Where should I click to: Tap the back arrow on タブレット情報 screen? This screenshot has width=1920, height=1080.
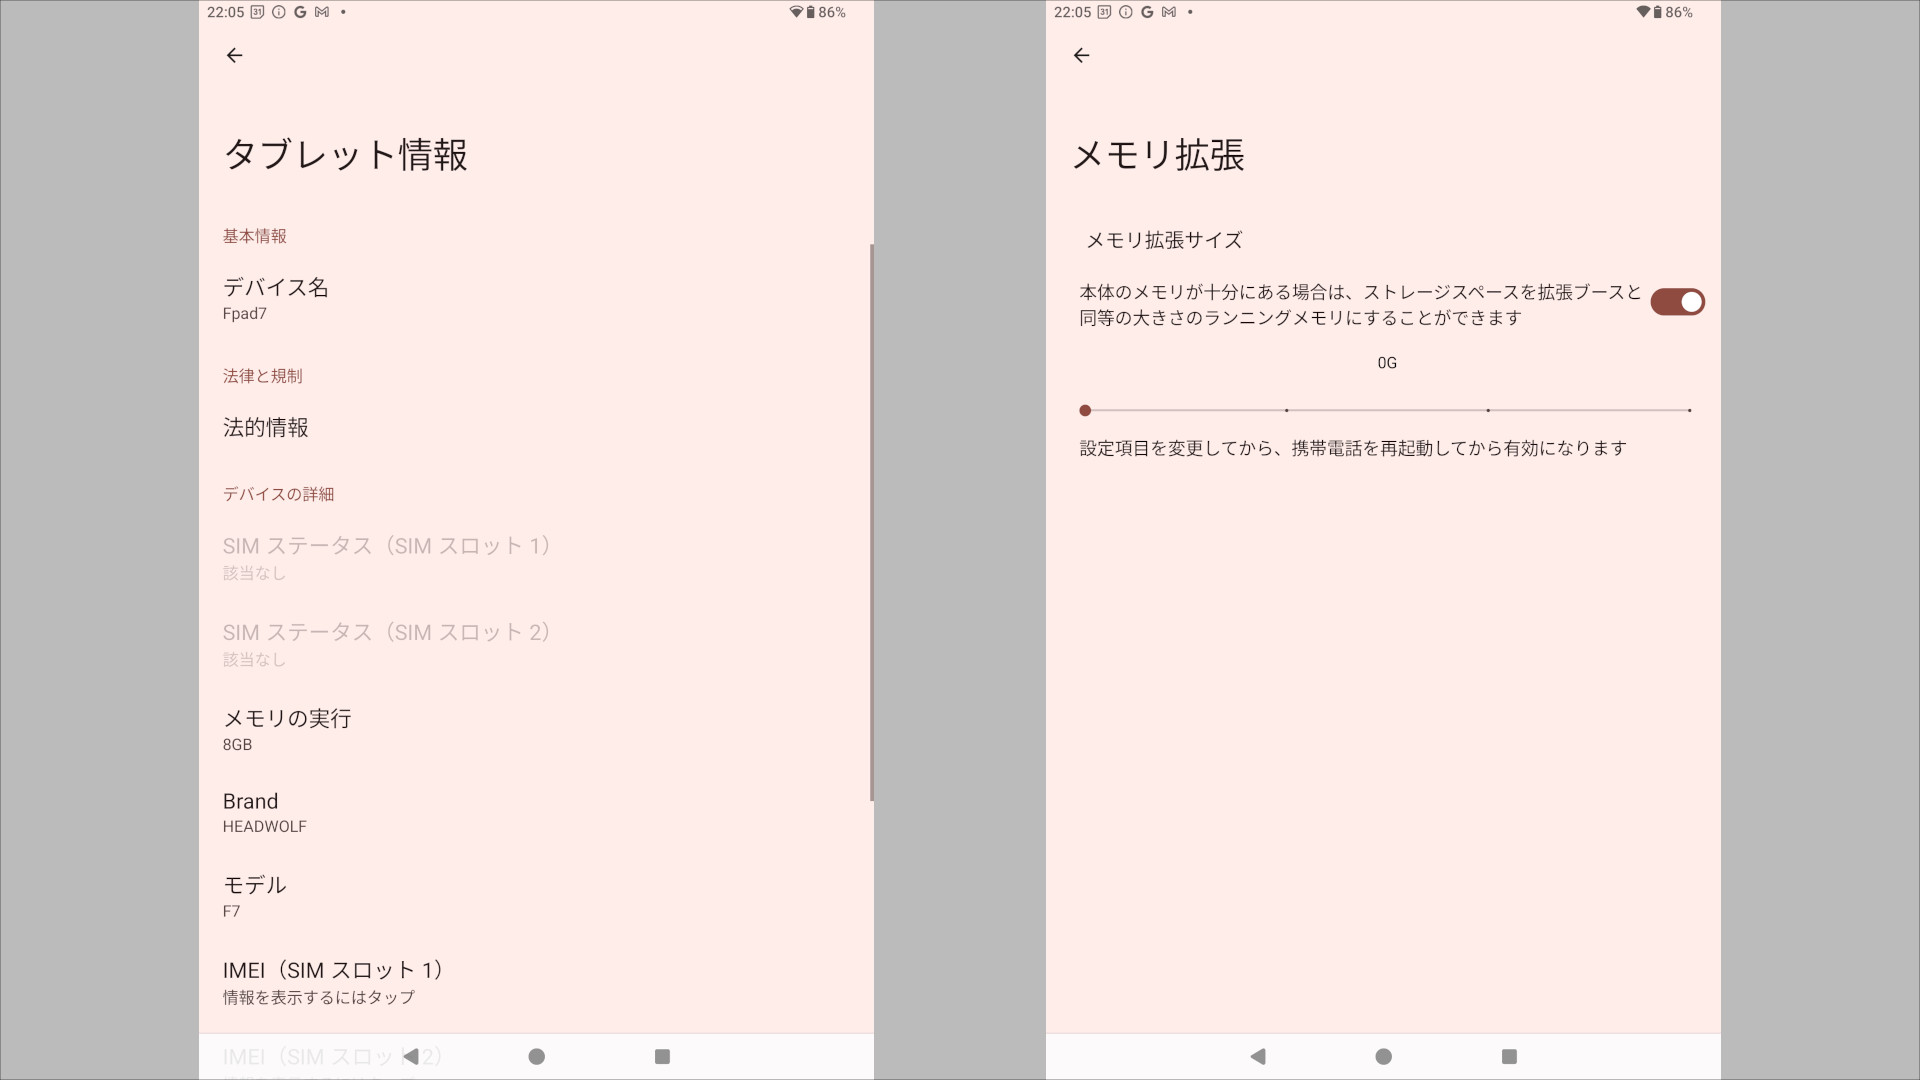click(235, 55)
